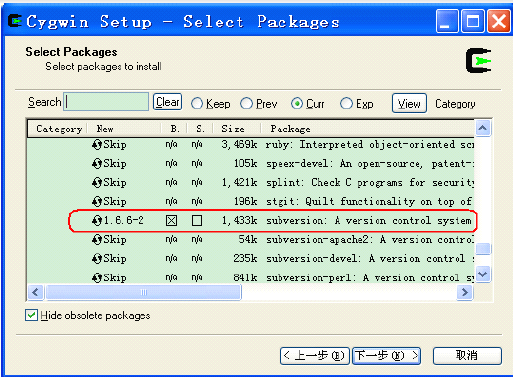This screenshot has width=513, height=377.
Task: Maximize the Cygwin Setup window
Action: (473, 21)
